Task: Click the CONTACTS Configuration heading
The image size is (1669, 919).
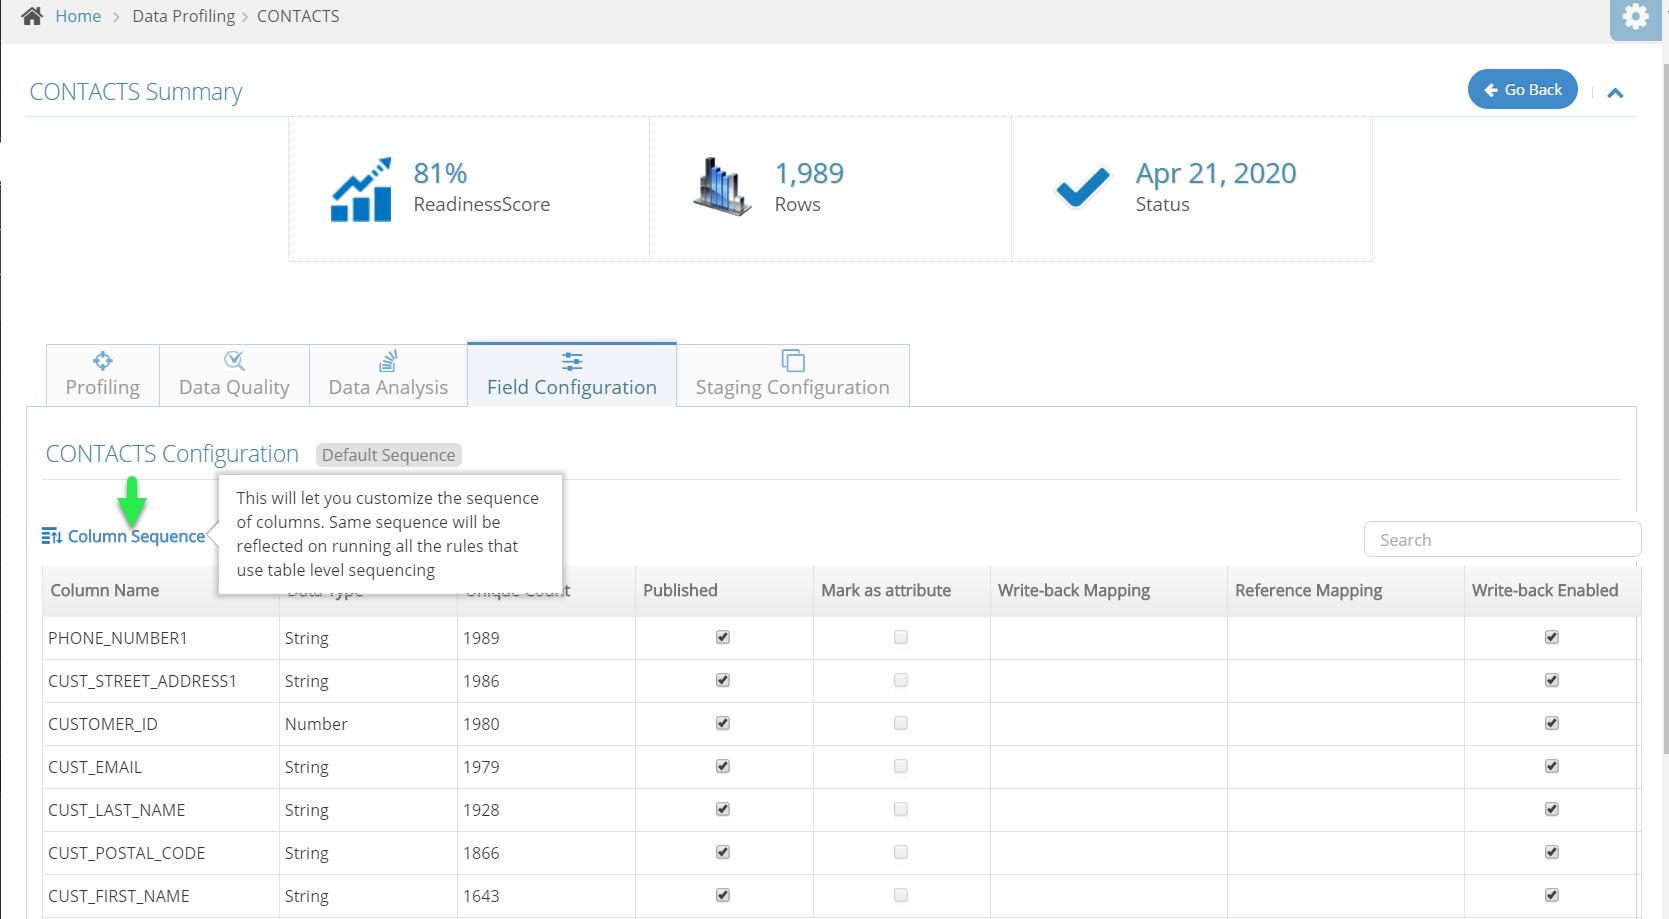Action: pos(172,454)
